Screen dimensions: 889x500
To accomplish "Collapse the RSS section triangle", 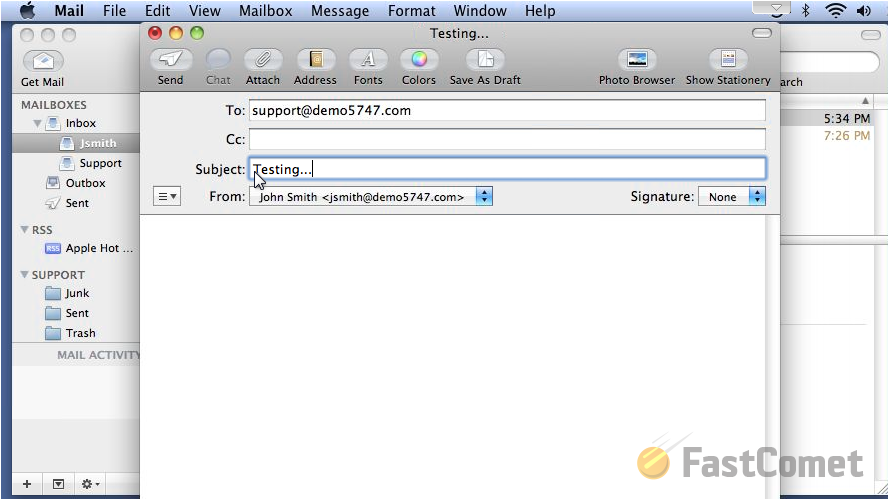I will (x=24, y=230).
